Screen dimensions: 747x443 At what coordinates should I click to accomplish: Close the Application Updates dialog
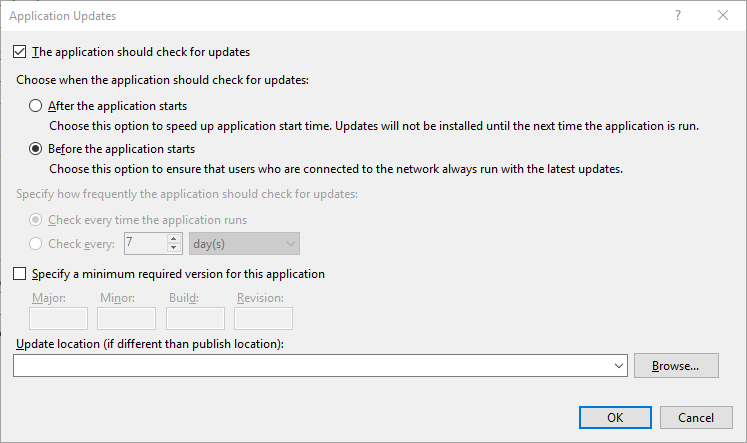[x=723, y=16]
